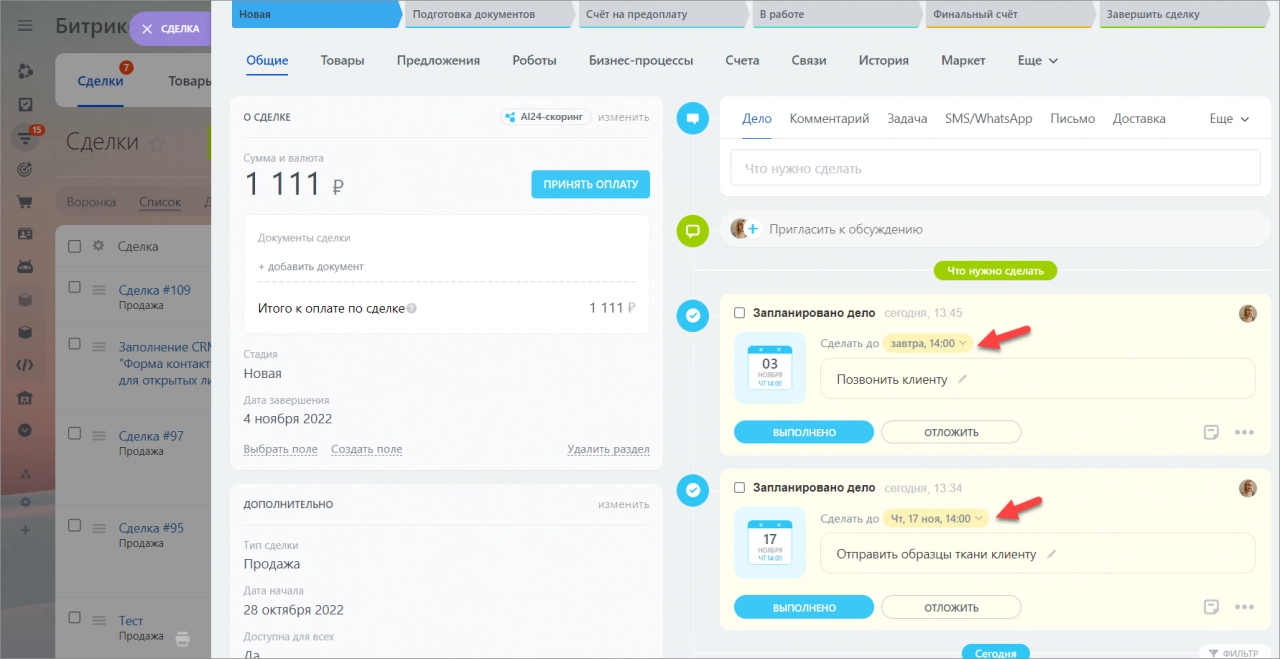Open three-dot menu of Позвонить клиенту activity
1280x659 pixels.
click(x=1244, y=433)
